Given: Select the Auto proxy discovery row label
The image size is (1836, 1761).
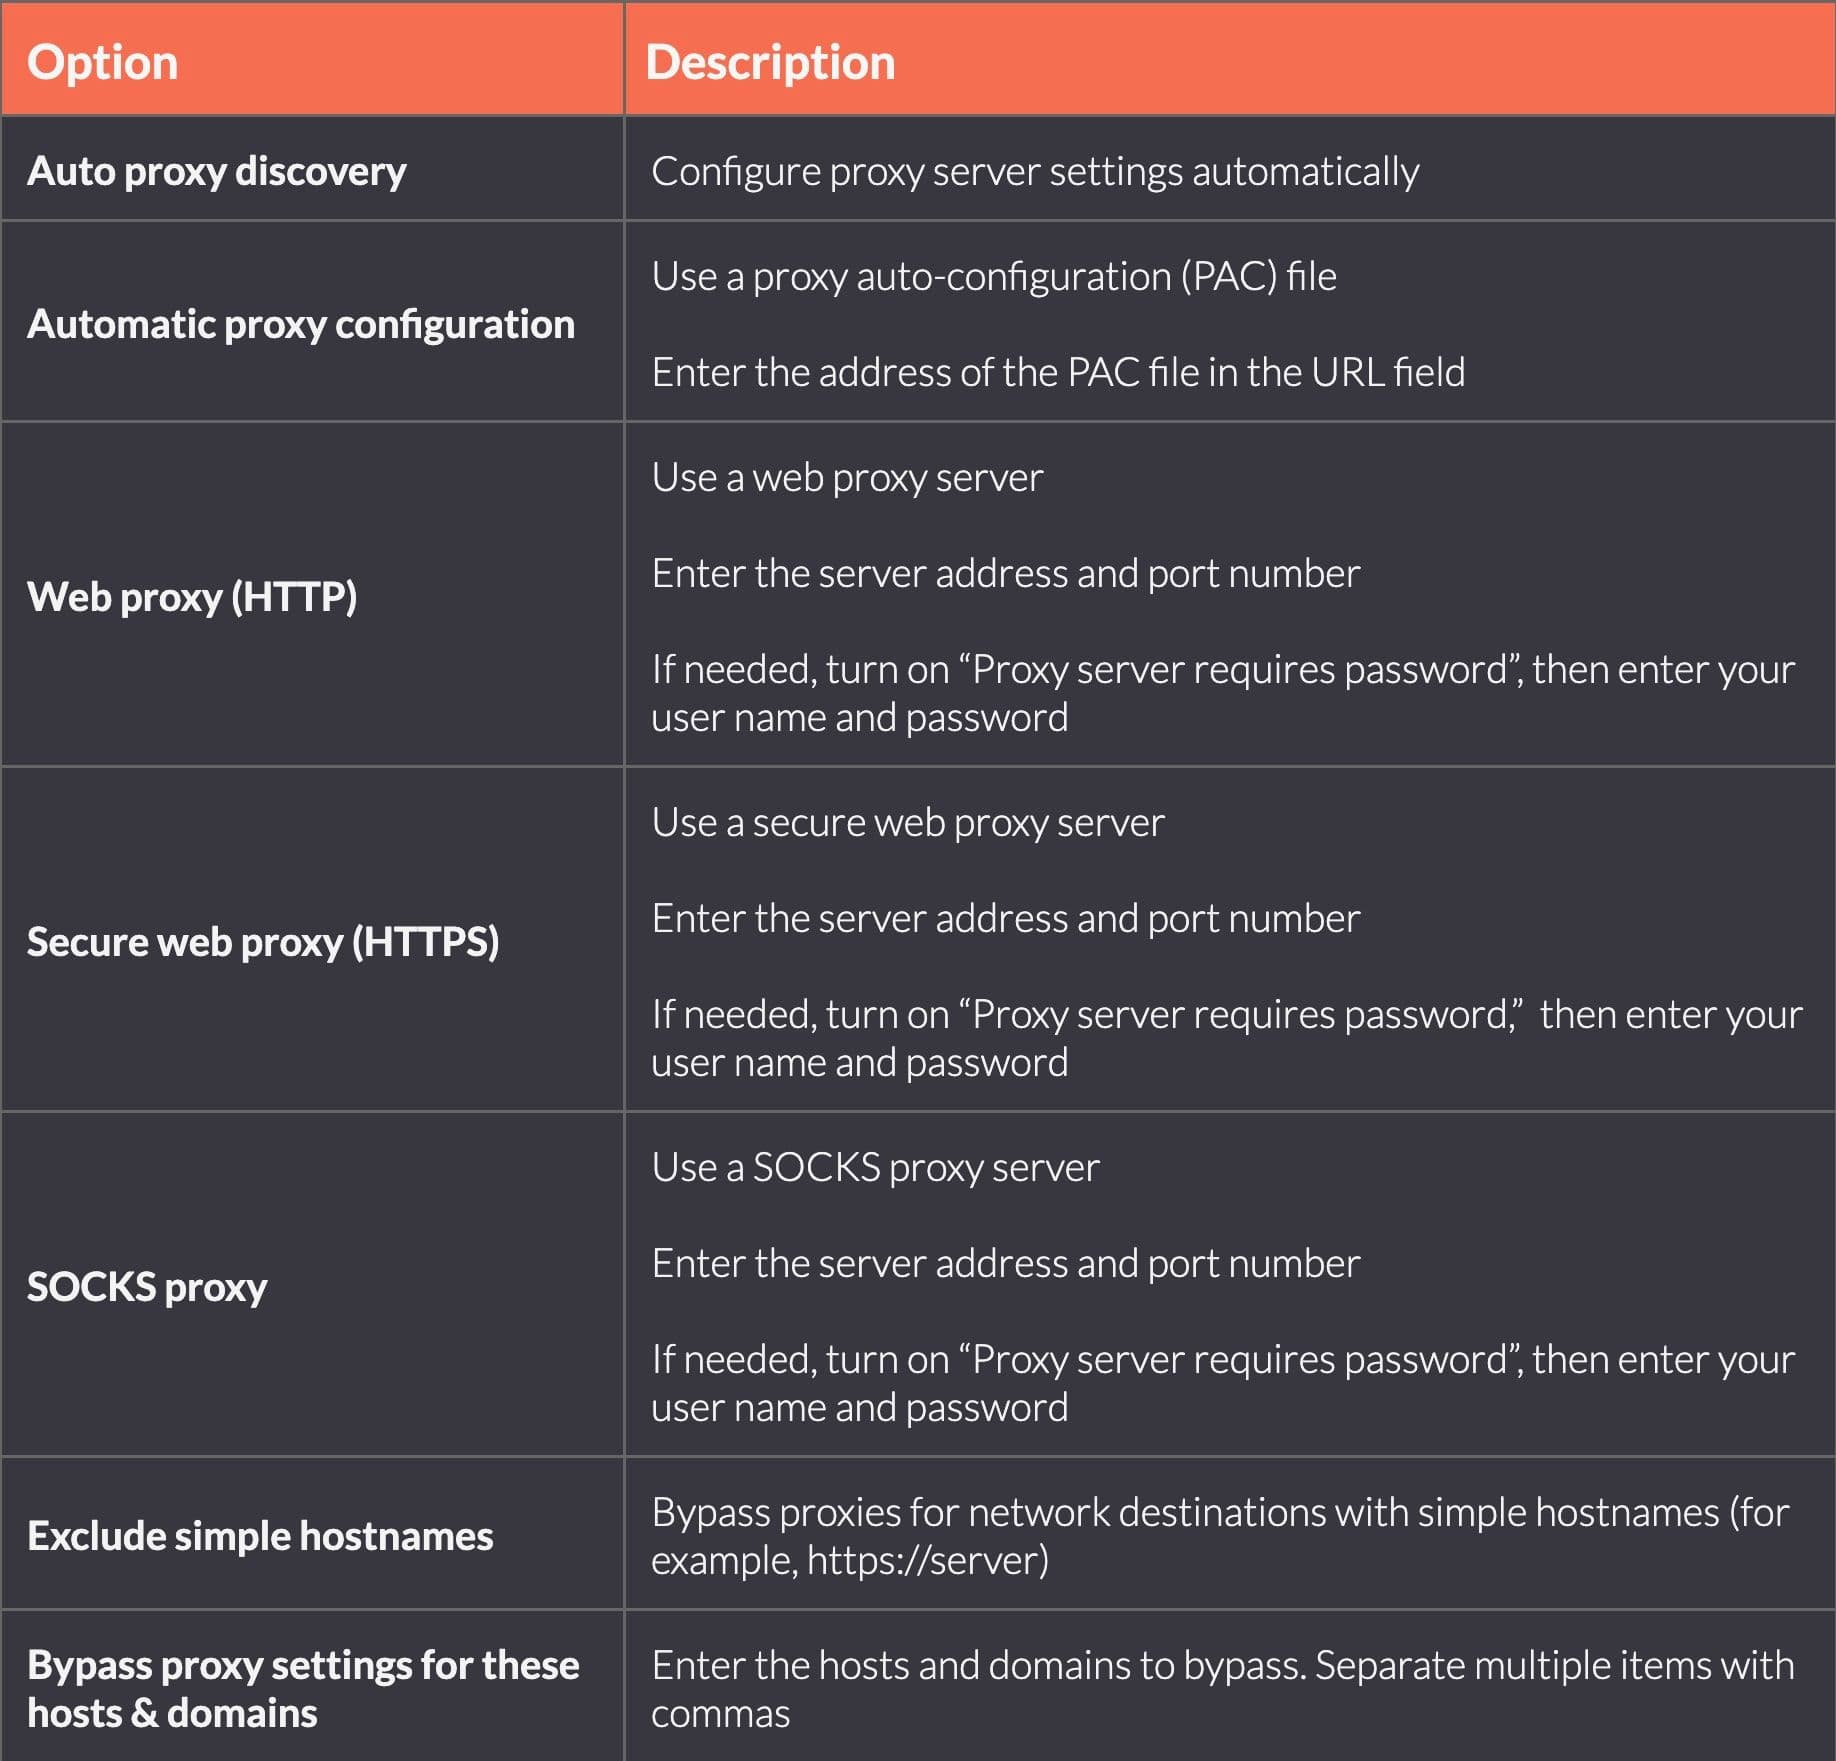Looking at the screenshot, I should point(217,171).
